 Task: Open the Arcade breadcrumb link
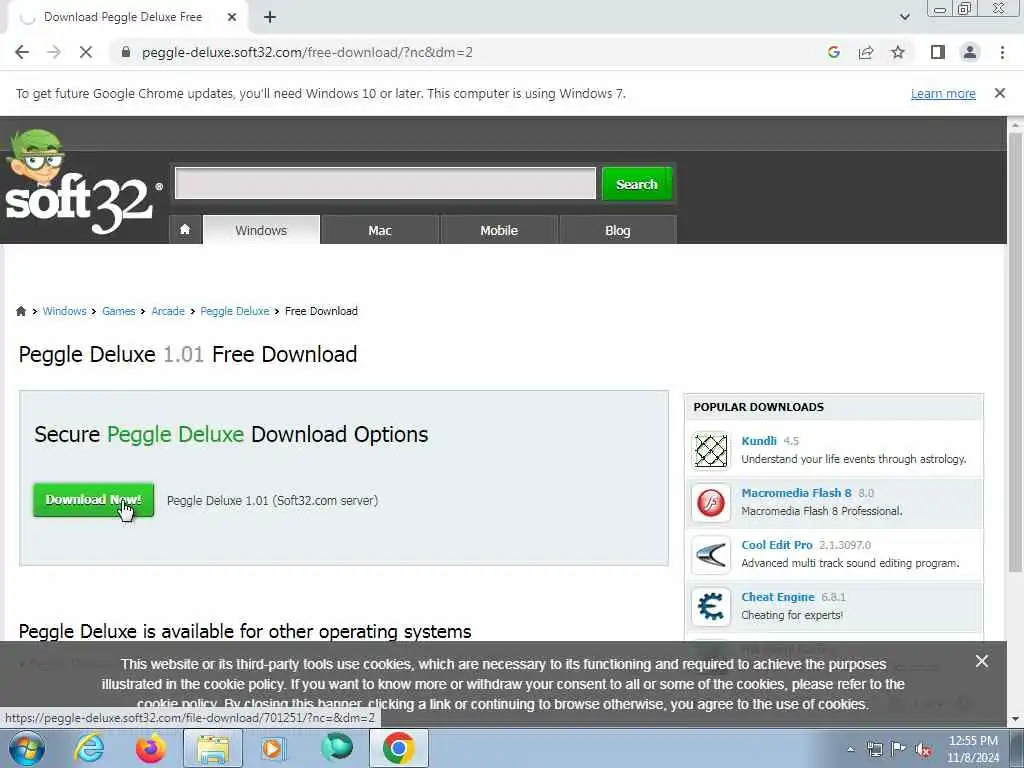(x=168, y=312)
